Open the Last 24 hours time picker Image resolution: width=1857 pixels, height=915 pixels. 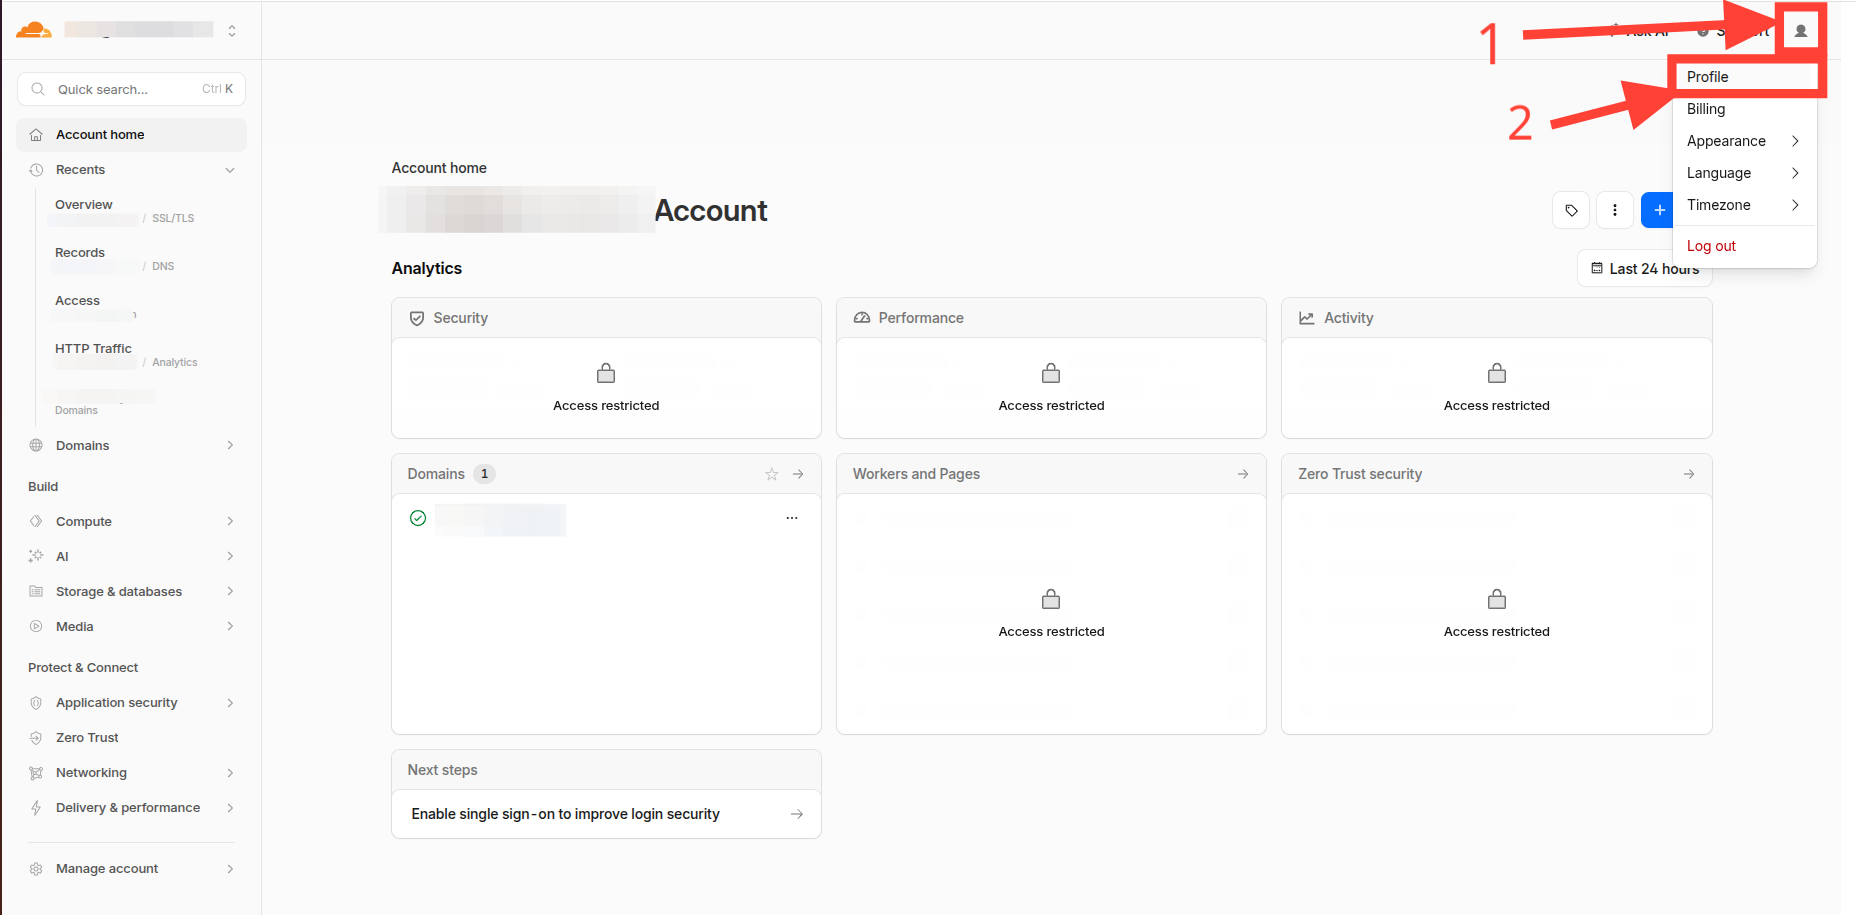point(1644,269)
